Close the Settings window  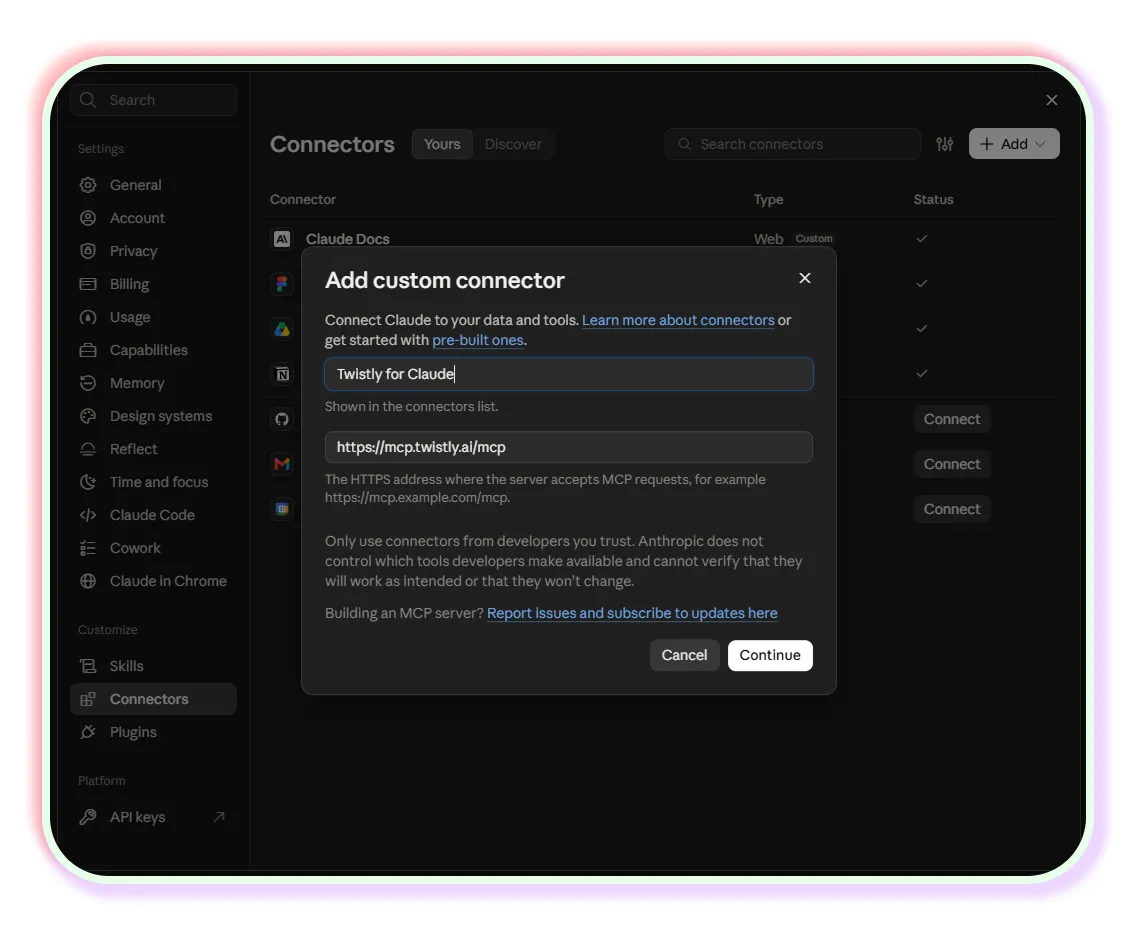point(1052,100)
